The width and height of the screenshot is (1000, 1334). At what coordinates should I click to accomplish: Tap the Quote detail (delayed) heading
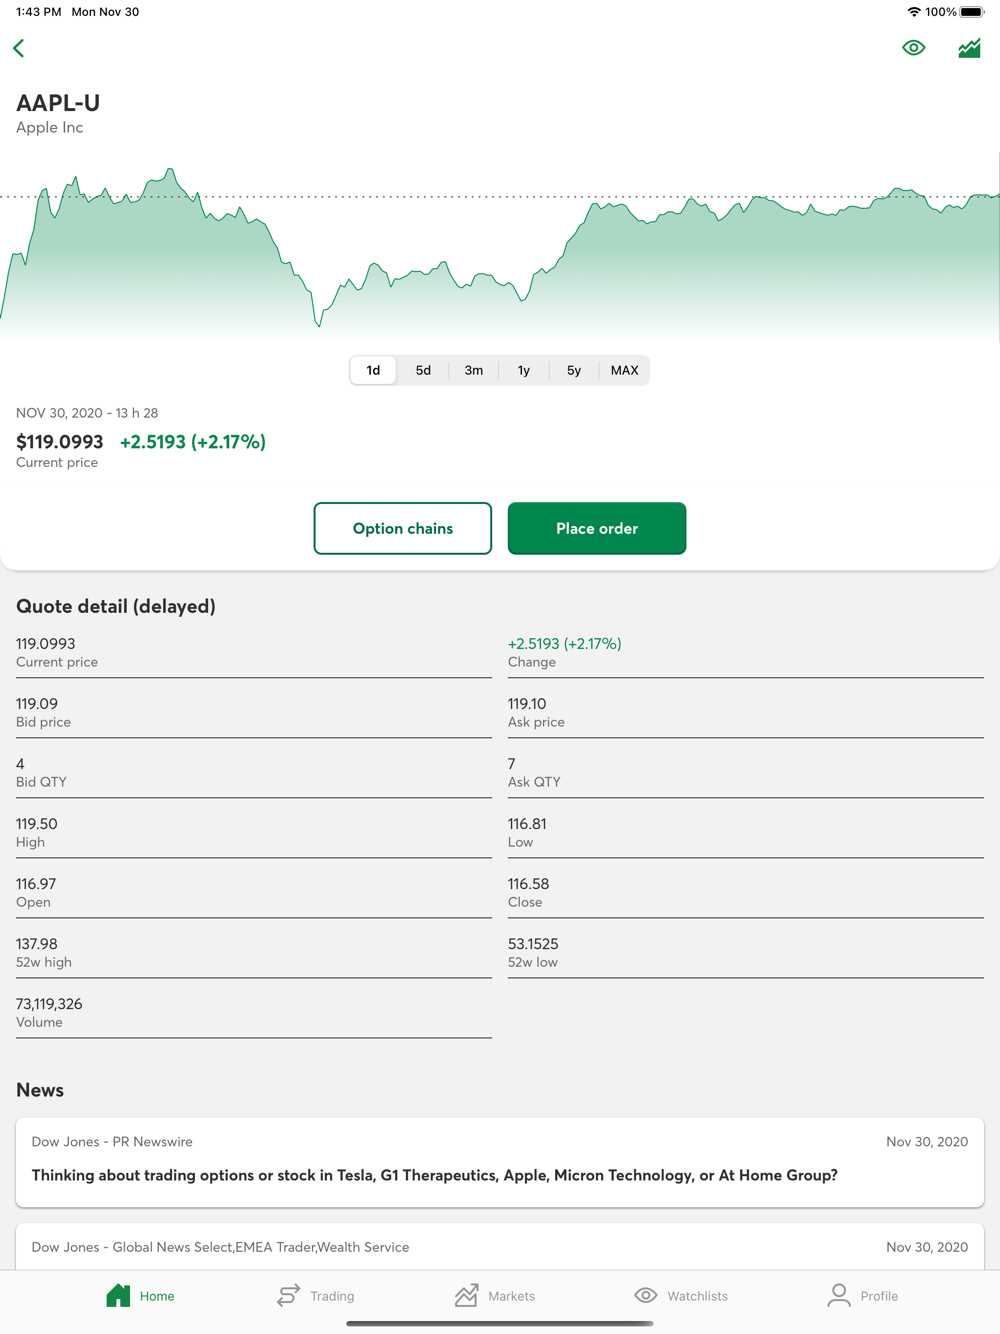(116, 606)
